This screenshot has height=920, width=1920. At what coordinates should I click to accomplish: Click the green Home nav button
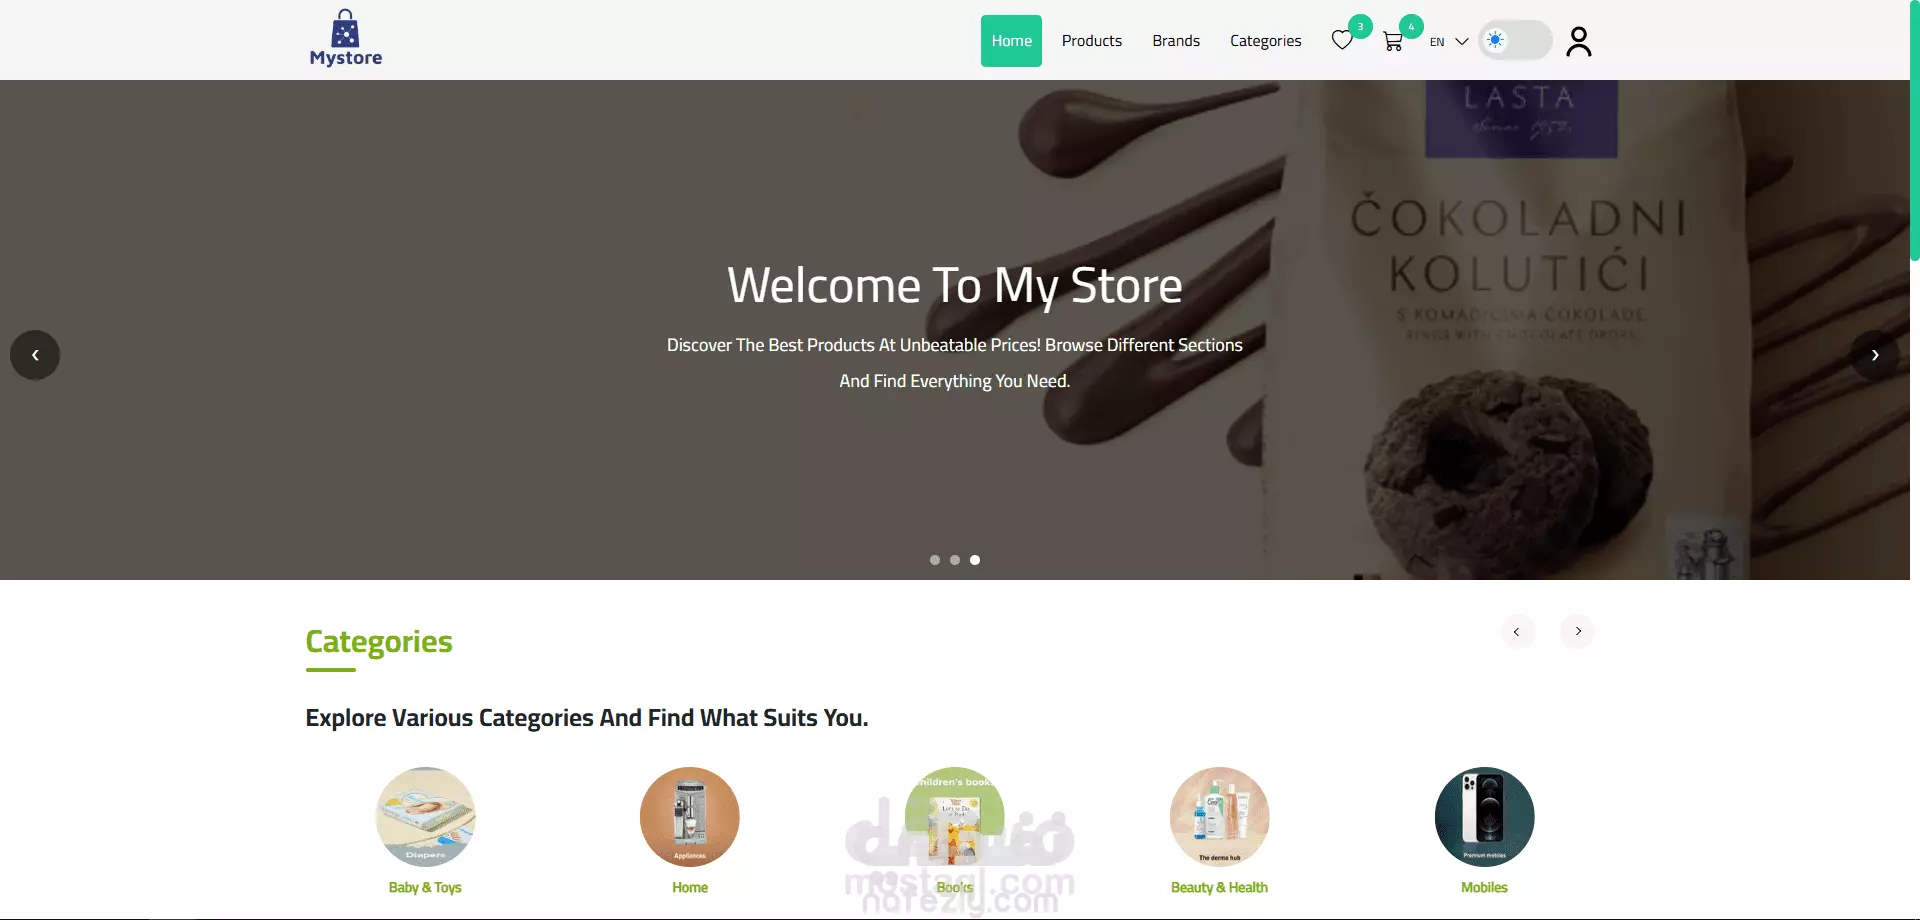pyautogui.click(x=1011, y=41)
